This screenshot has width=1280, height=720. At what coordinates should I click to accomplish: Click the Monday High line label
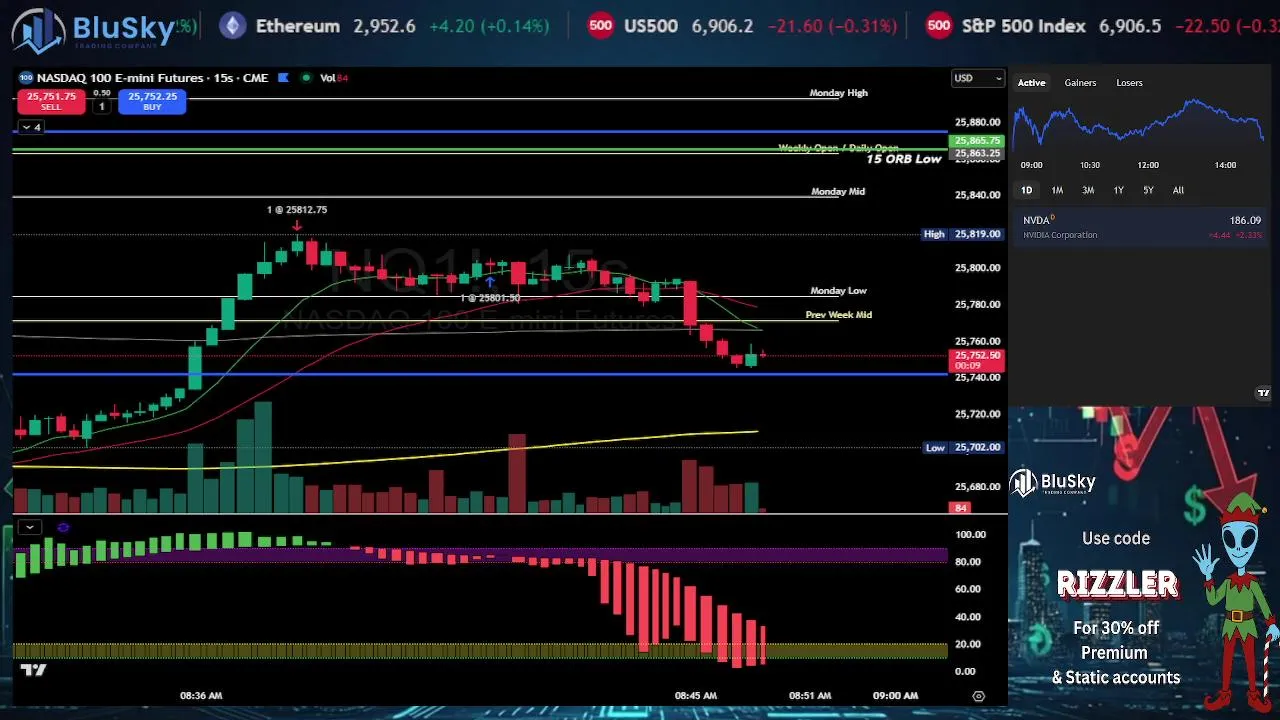coord(838,93)
